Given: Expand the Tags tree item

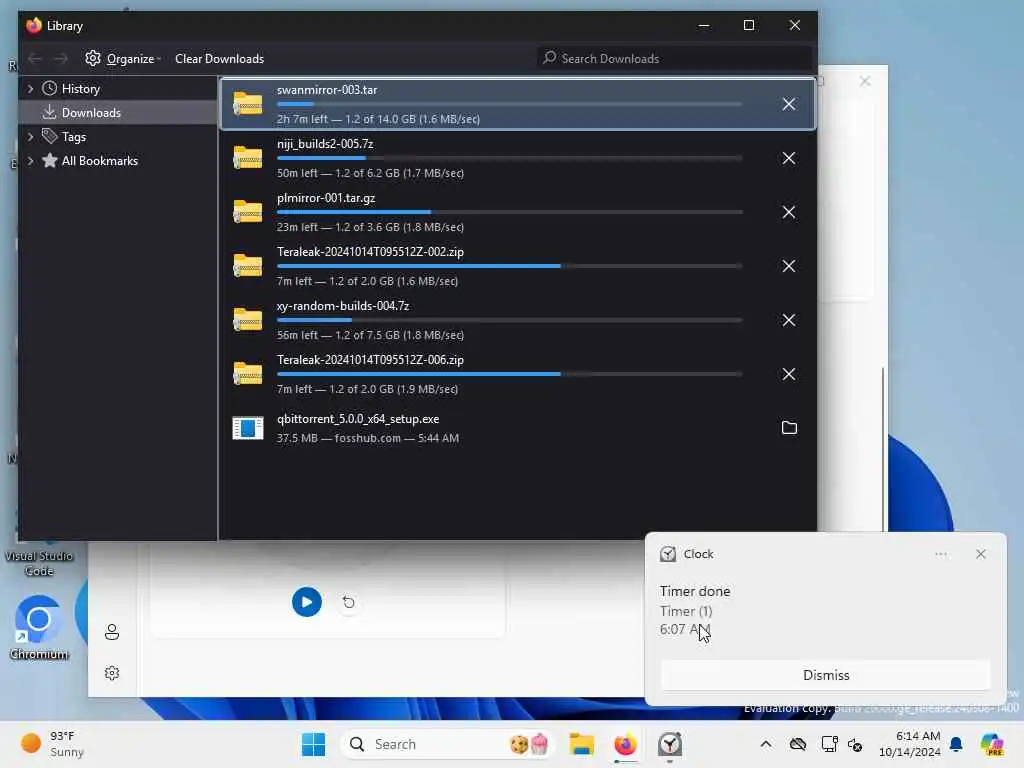Looking at the screenshot, I should coord(30,136).
